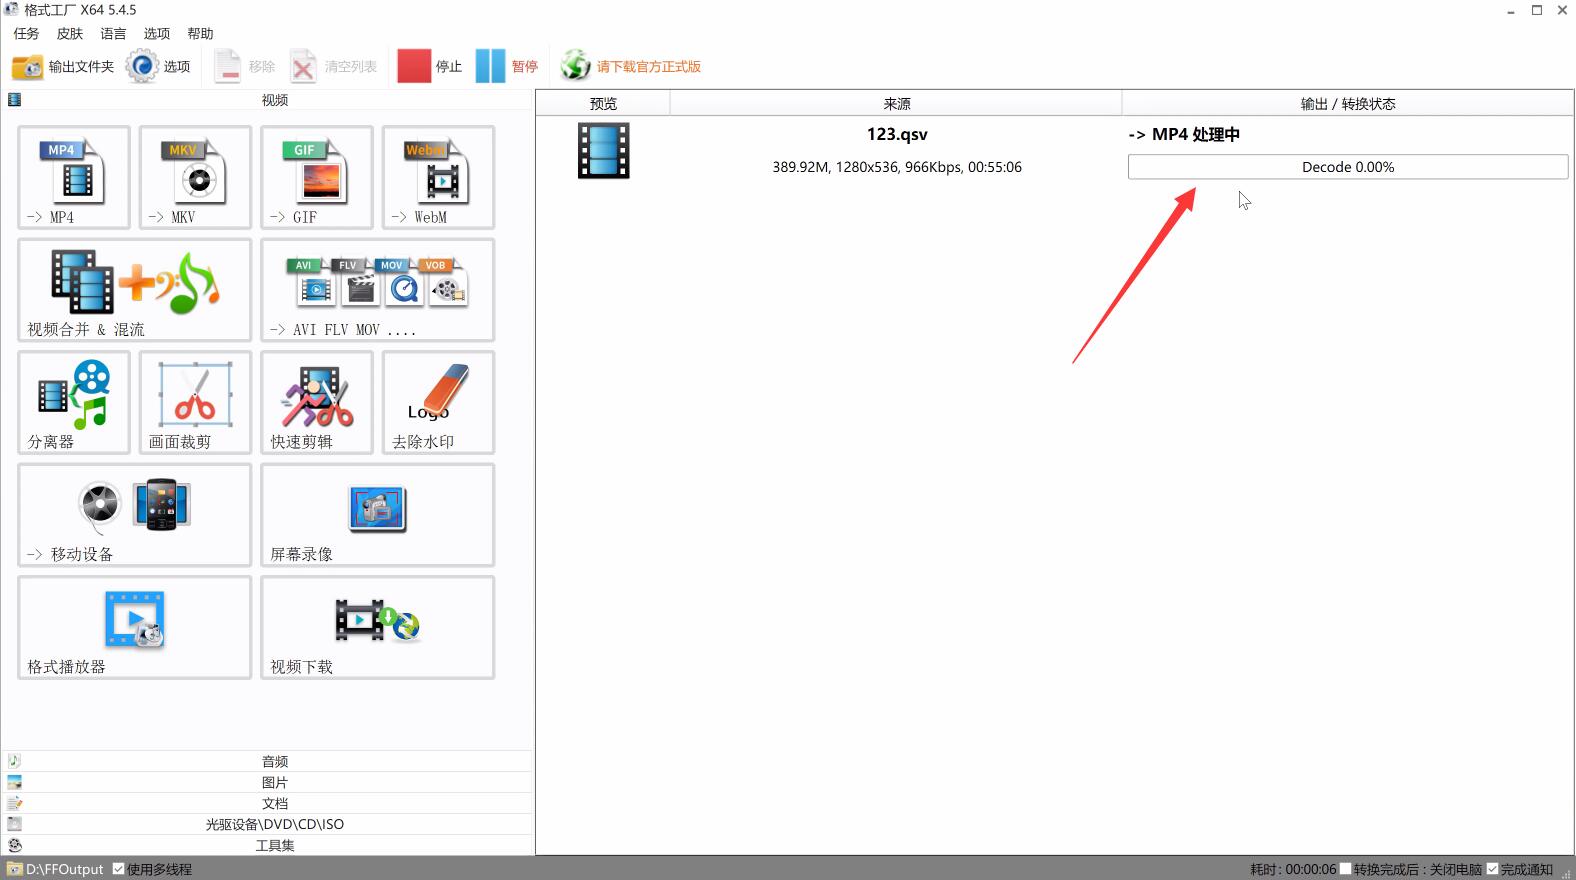The height and width of the screenshot is (880, 1576).
Task: Open the 输出文件夹 output folder
Action: [x=63, y=67]
